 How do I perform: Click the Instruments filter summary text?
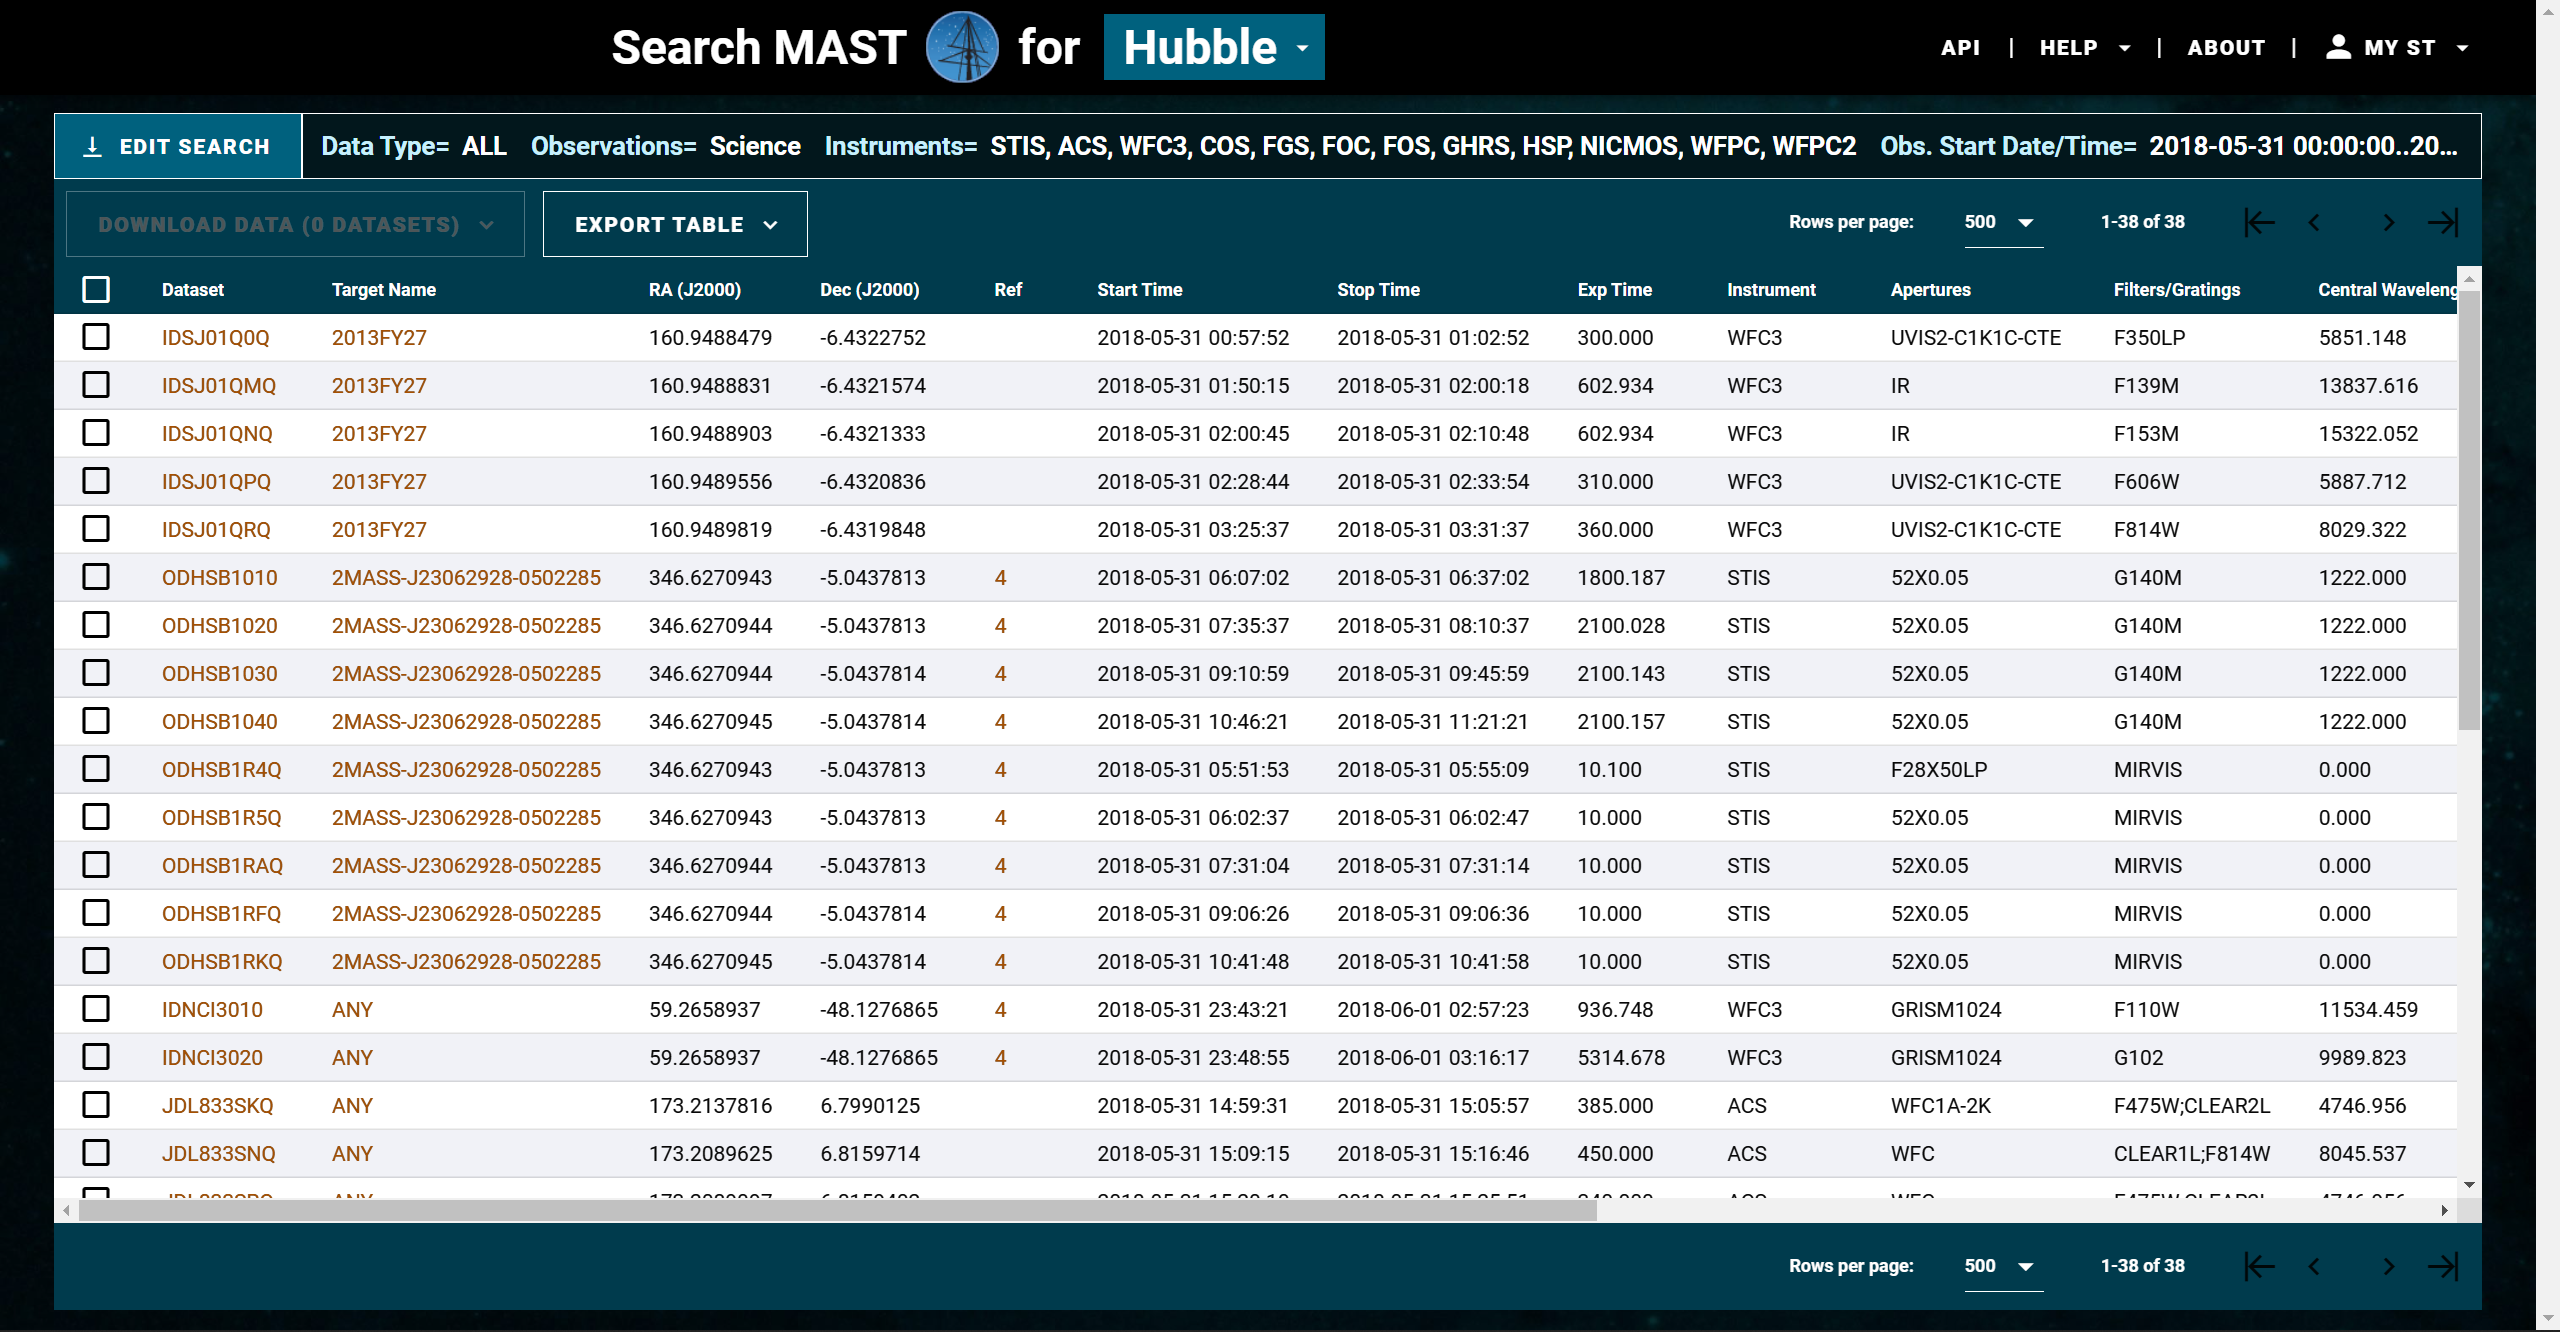click(x=1340, y=146)
